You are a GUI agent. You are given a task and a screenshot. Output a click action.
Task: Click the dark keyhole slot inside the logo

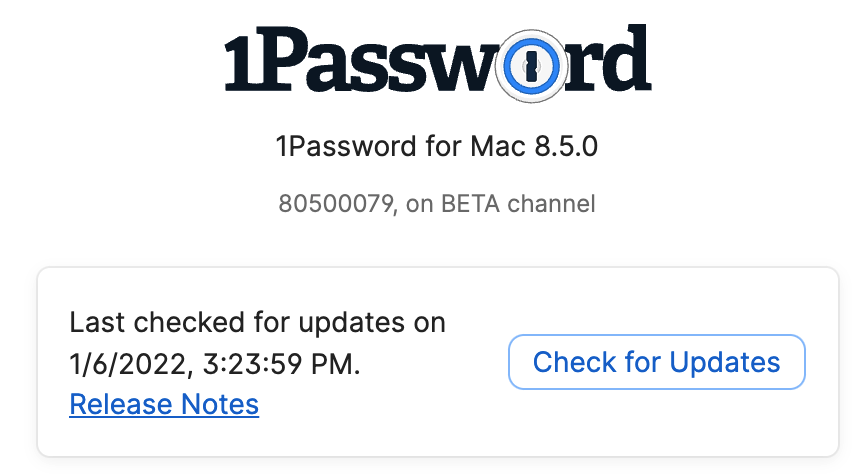click(529, 66)
